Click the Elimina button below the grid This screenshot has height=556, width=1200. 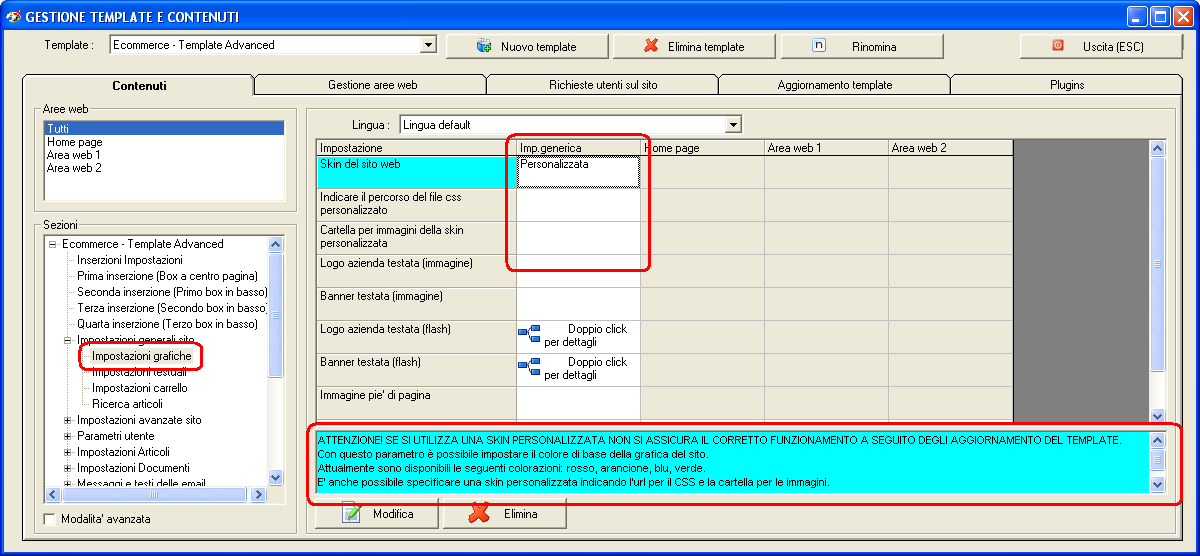[504, 514]
